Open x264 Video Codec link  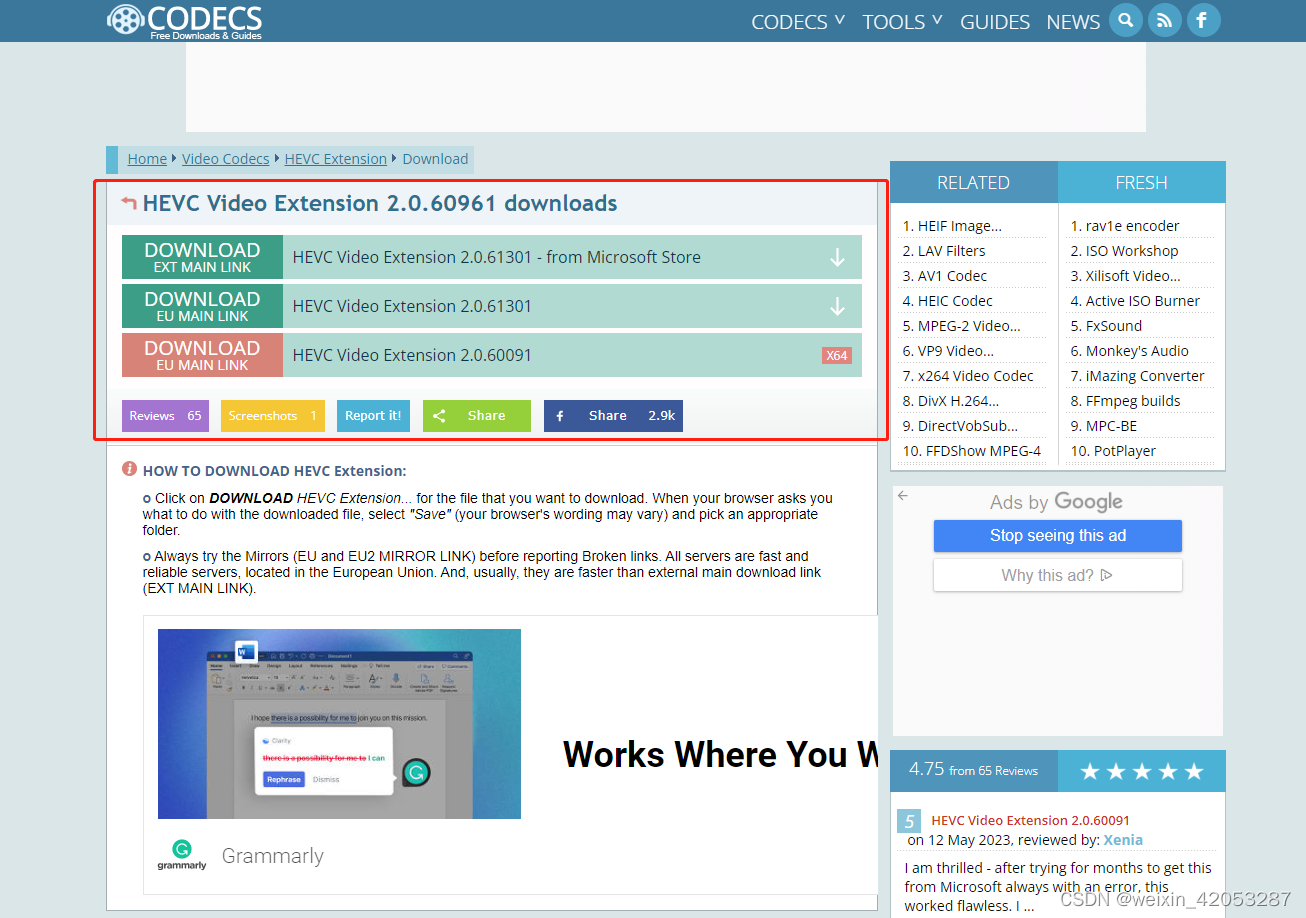[976, 376]
